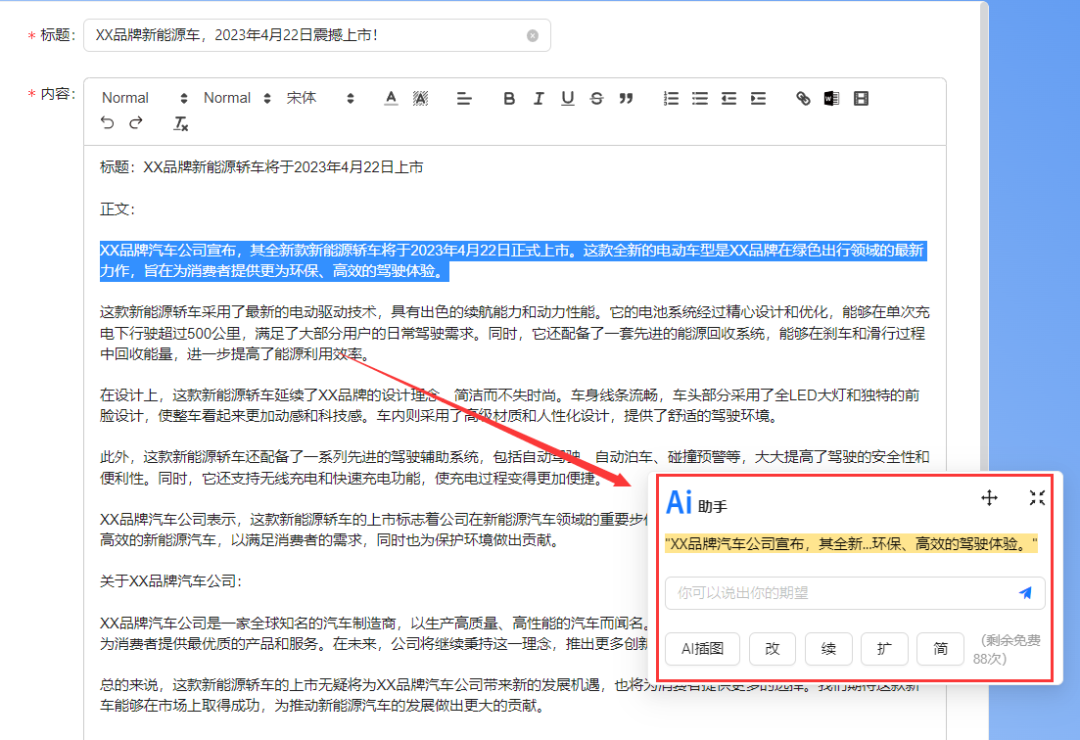Viewport: 1080px width, 740px height.
Task: Decrease indent of the paragraph
Action: coord(729,99)
